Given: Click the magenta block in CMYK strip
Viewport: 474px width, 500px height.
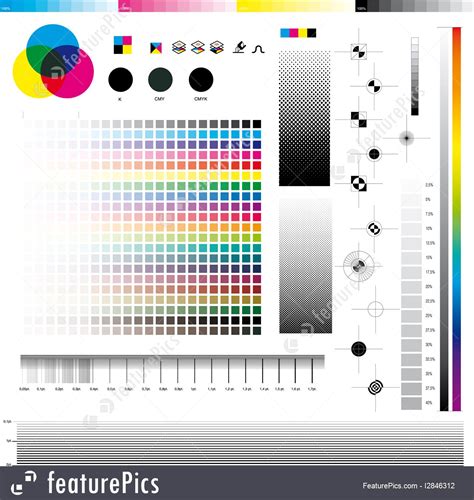Looking at the screenshot, I should tap(294, 33).
